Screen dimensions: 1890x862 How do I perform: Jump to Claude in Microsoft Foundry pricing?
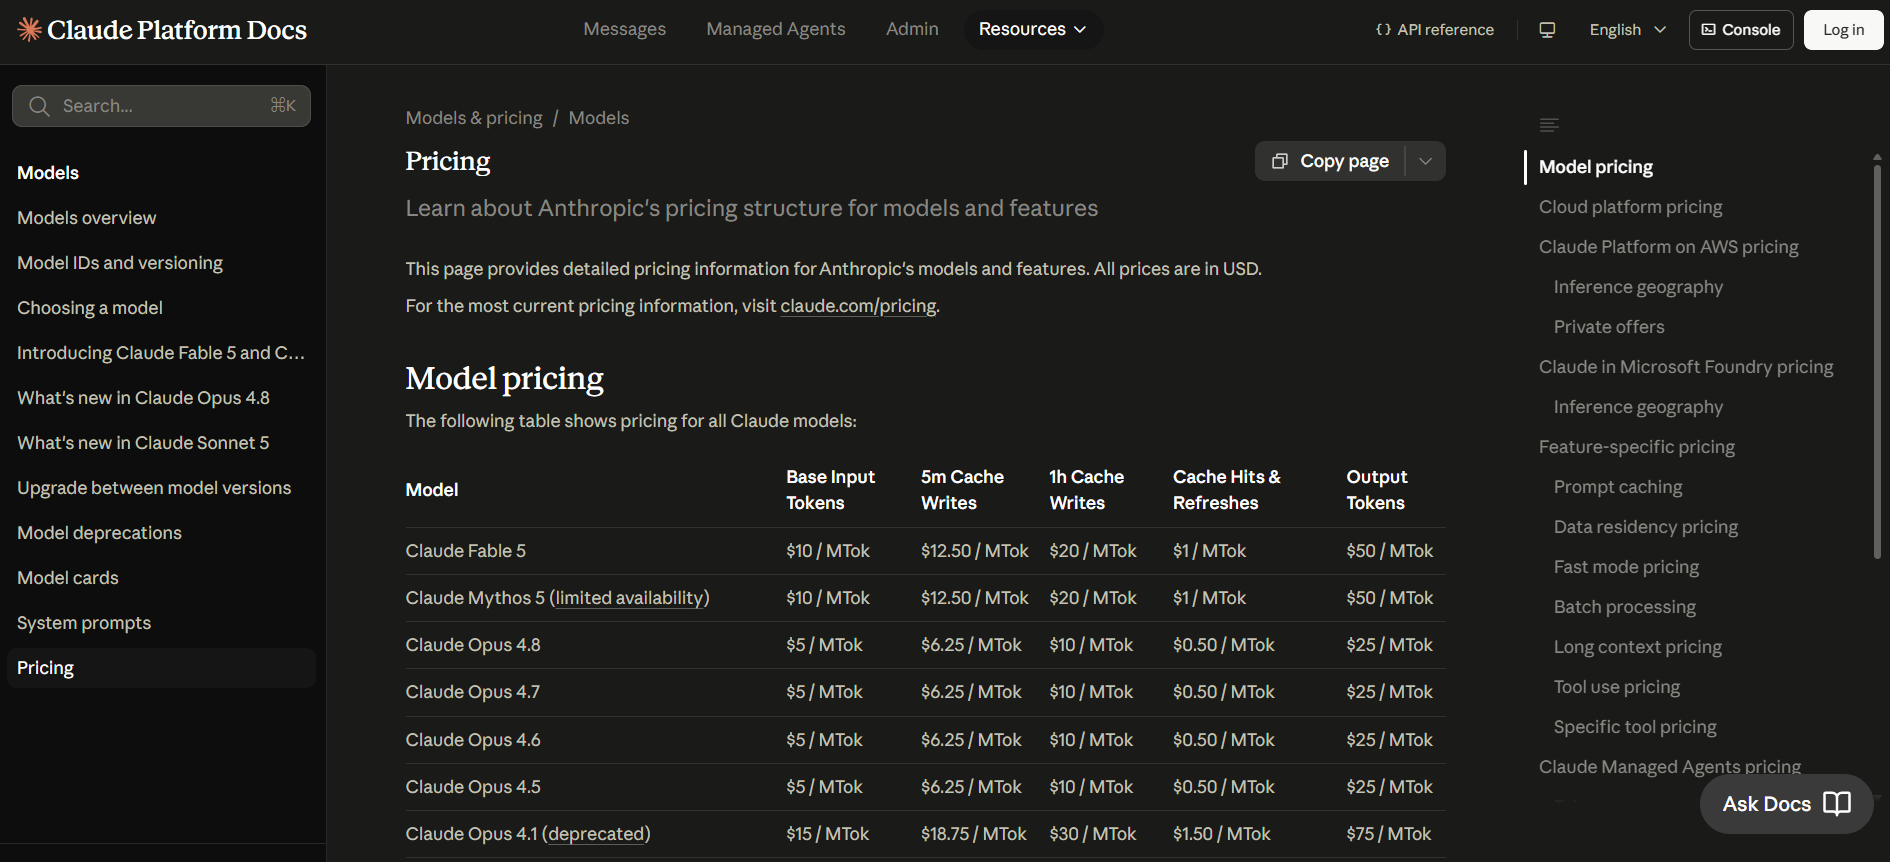(1686, 367)
